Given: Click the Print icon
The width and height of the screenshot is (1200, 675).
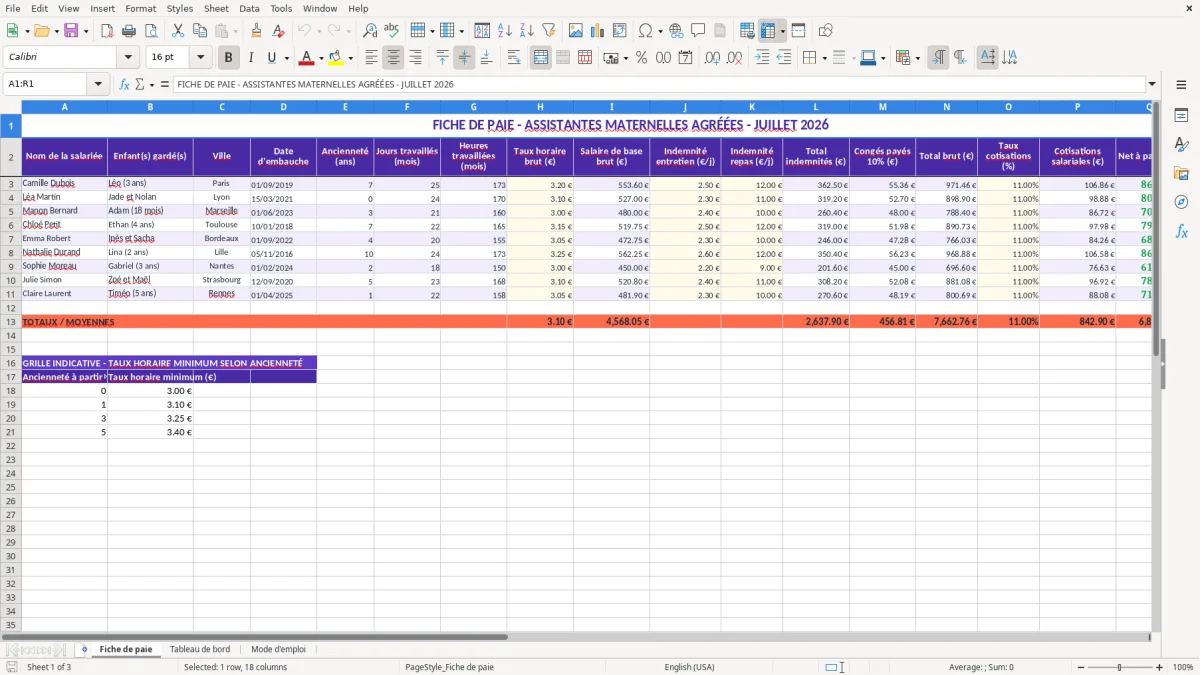Looking at the screenshot, I should click(x=129, y=31).
